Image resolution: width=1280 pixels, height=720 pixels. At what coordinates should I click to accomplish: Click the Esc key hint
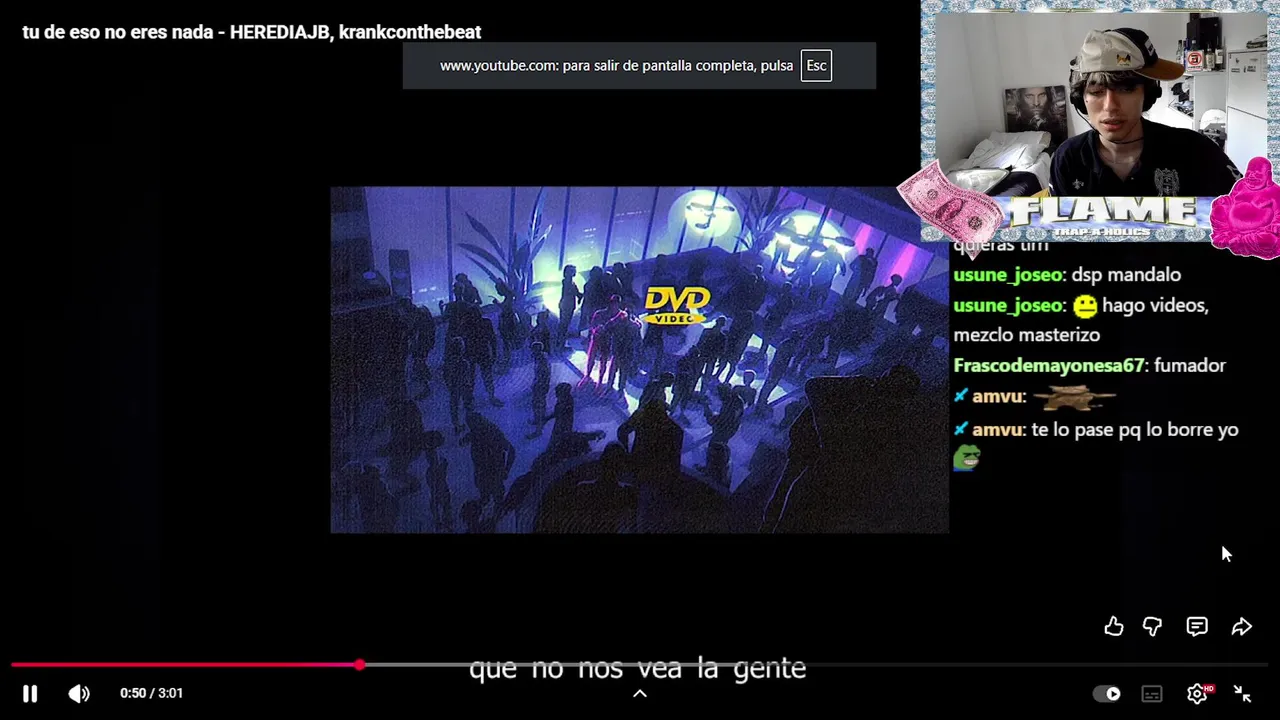(816, 66)
